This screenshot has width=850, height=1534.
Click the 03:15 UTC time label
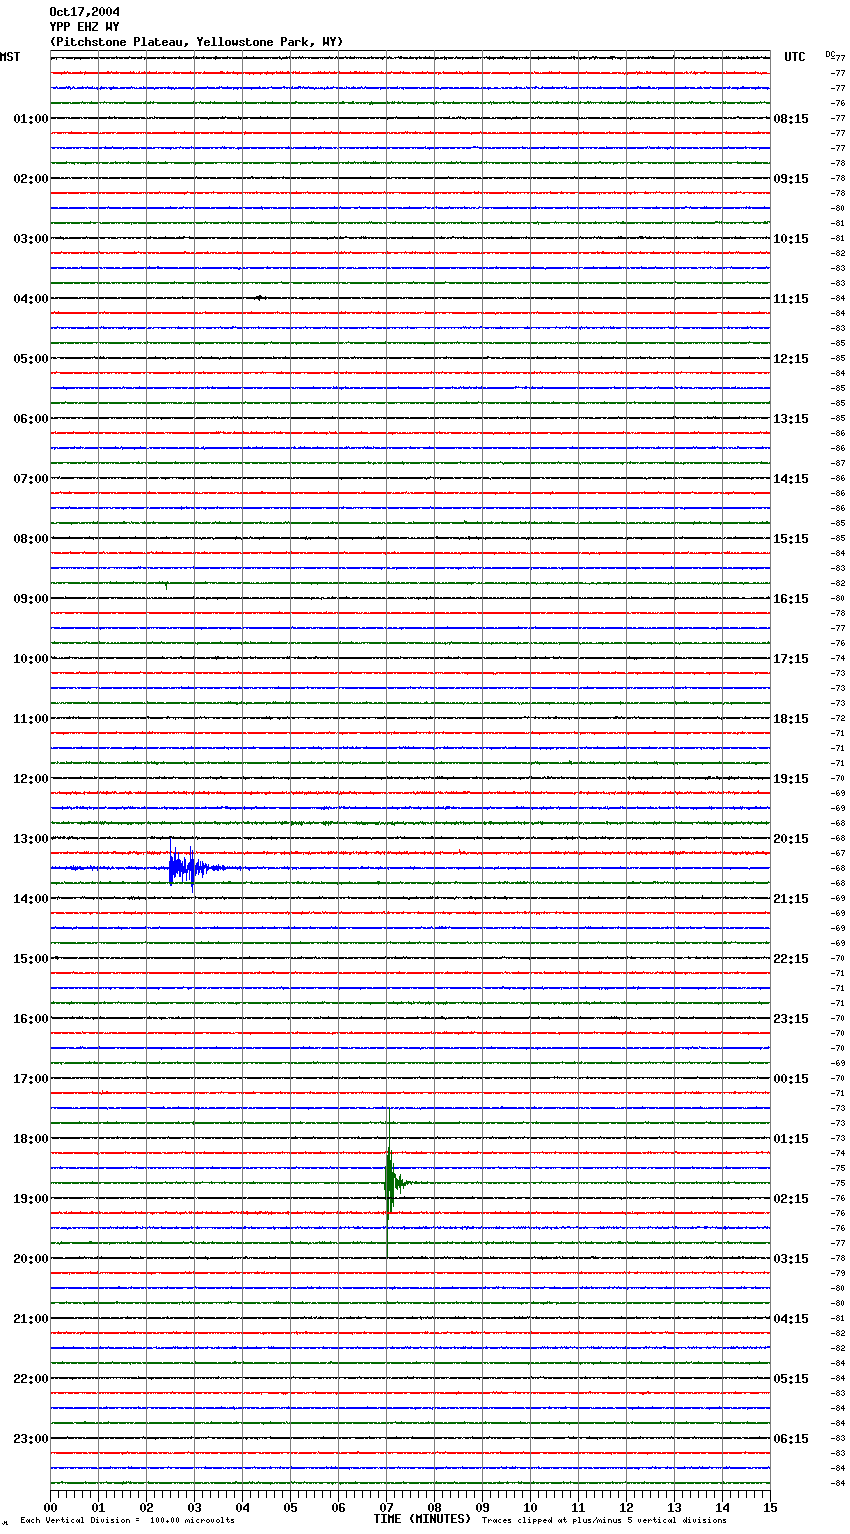coord(791,1259)
